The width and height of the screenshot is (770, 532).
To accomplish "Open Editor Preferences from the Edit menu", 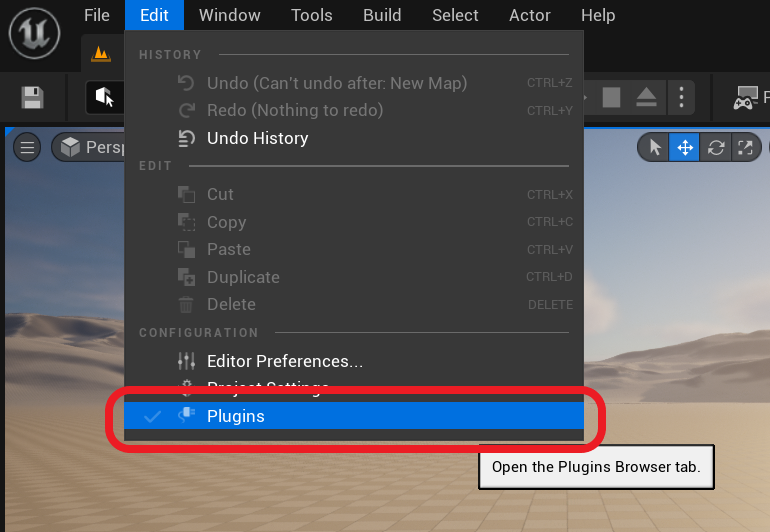I will coord(284,361).
